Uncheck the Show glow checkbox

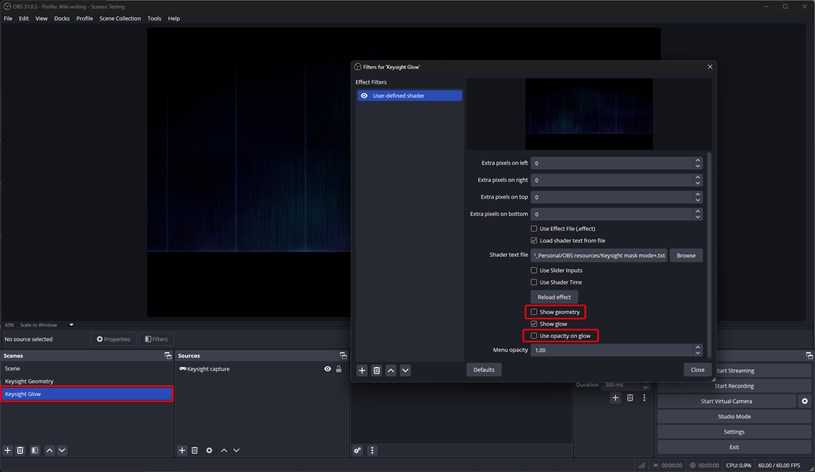pyautogui.click(x=534, y=324)
